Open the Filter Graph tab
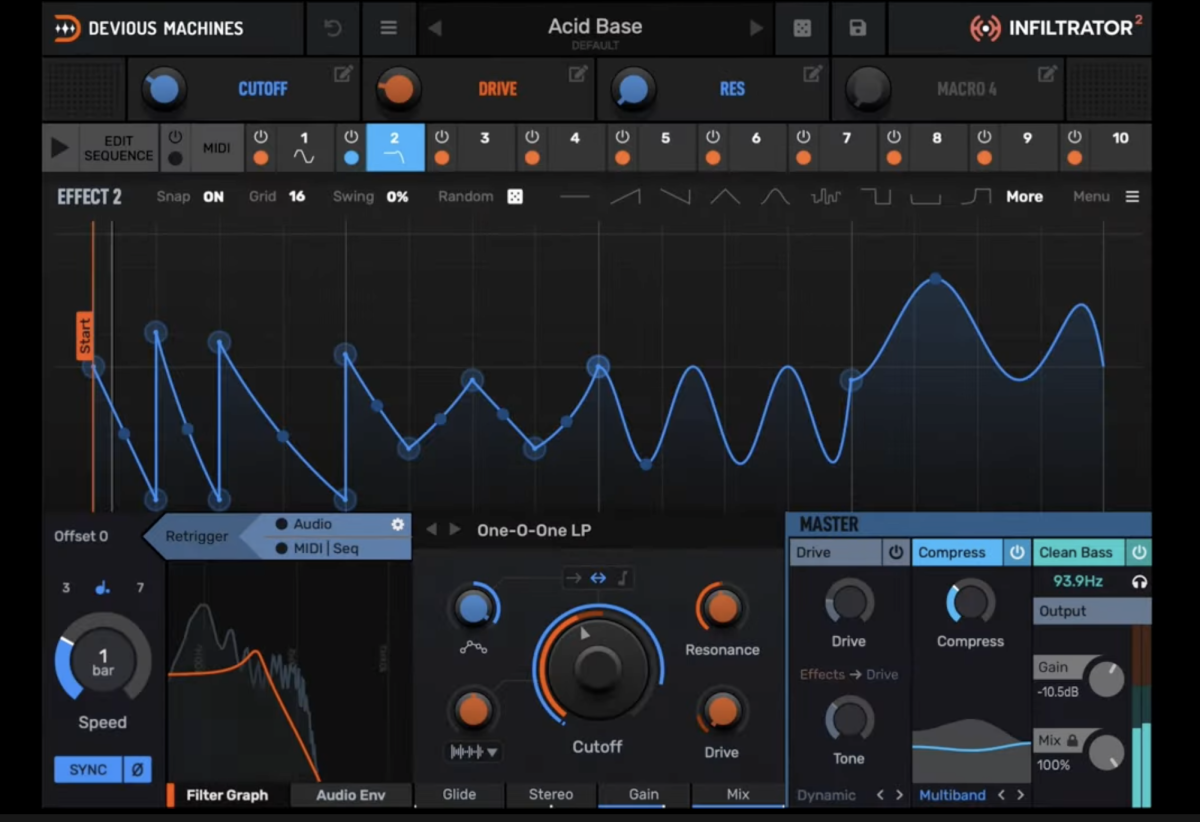The width and height of the screenshot is (1200, 822). [227, 795]
